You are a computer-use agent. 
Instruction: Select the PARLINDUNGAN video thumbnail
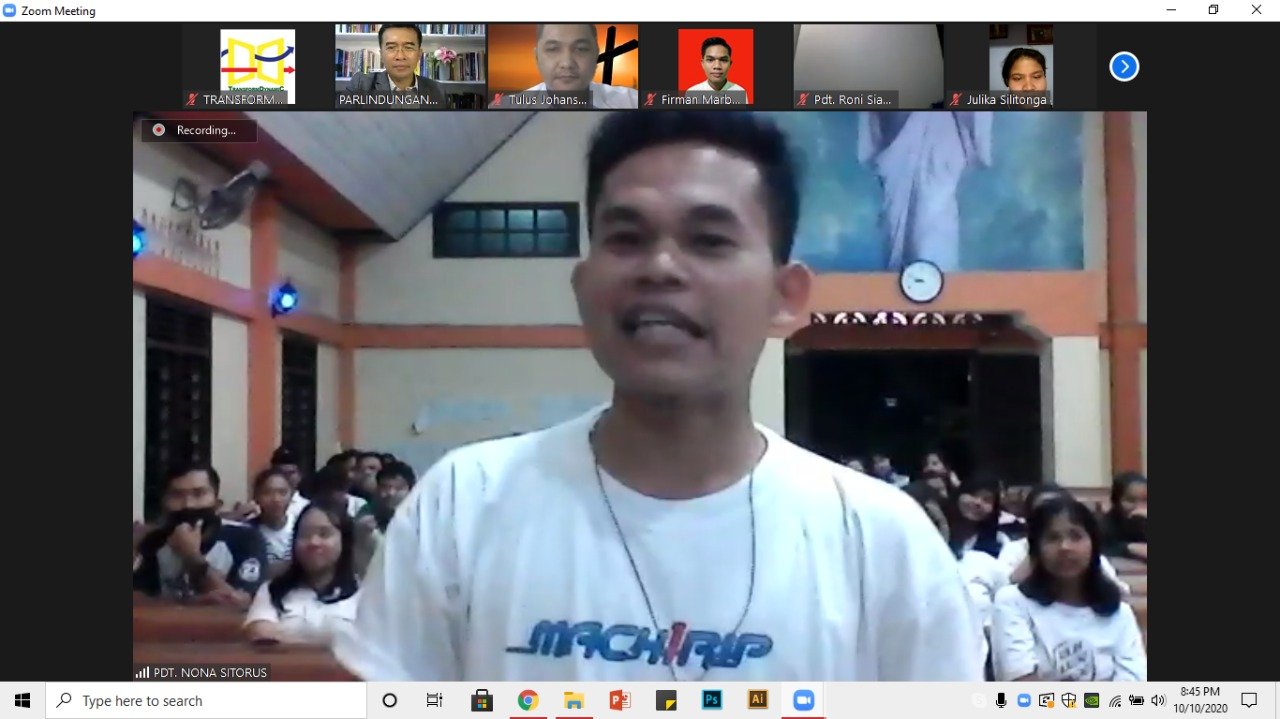[x=410, y=67]
